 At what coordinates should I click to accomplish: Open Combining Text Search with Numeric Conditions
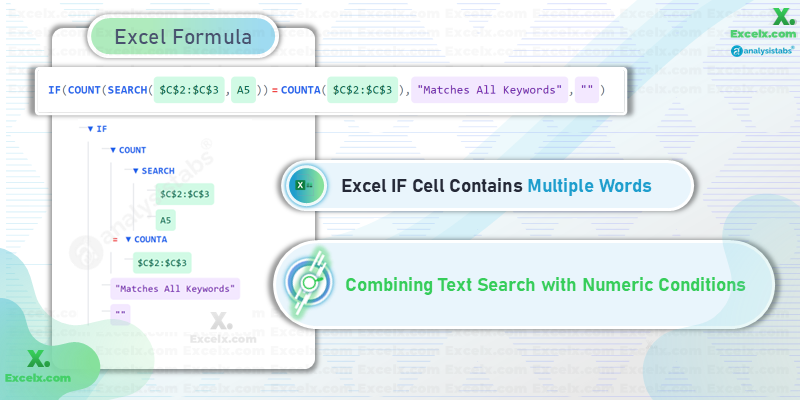coord(524,284)
